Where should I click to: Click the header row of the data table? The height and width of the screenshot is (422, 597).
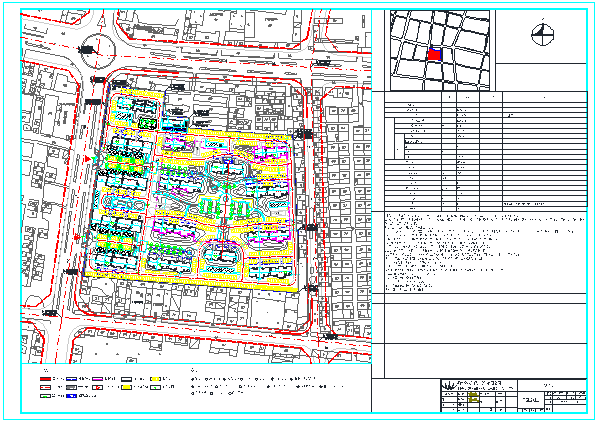click(486, 97)
